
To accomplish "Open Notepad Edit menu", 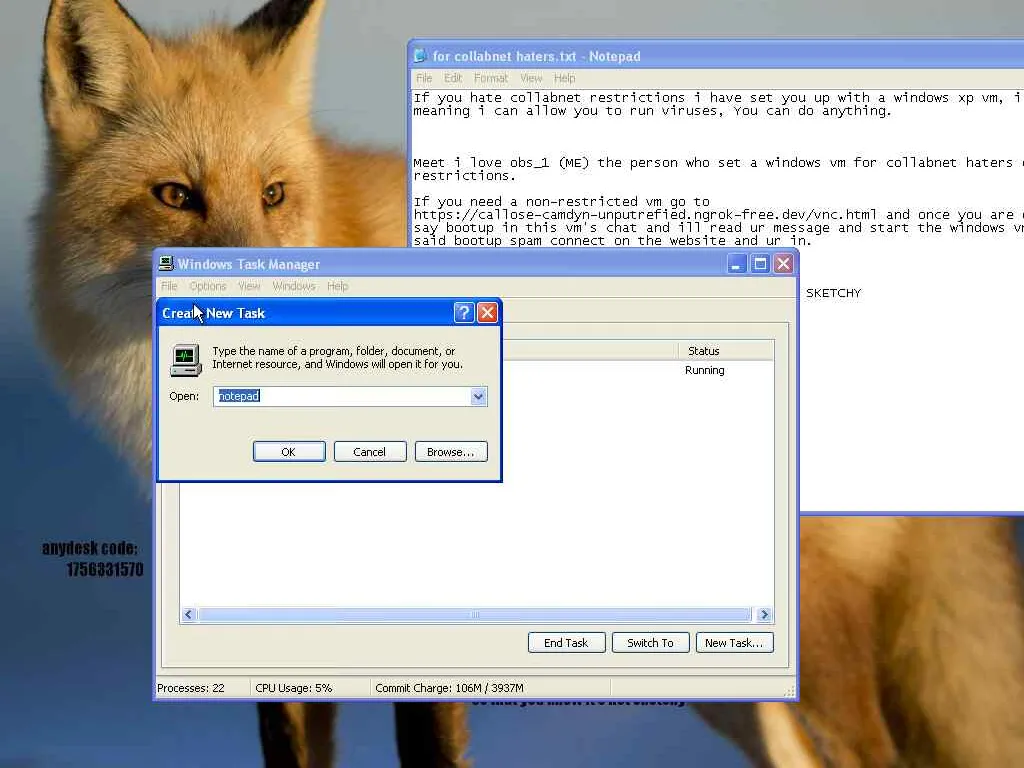I will click(x=453, y=78).
